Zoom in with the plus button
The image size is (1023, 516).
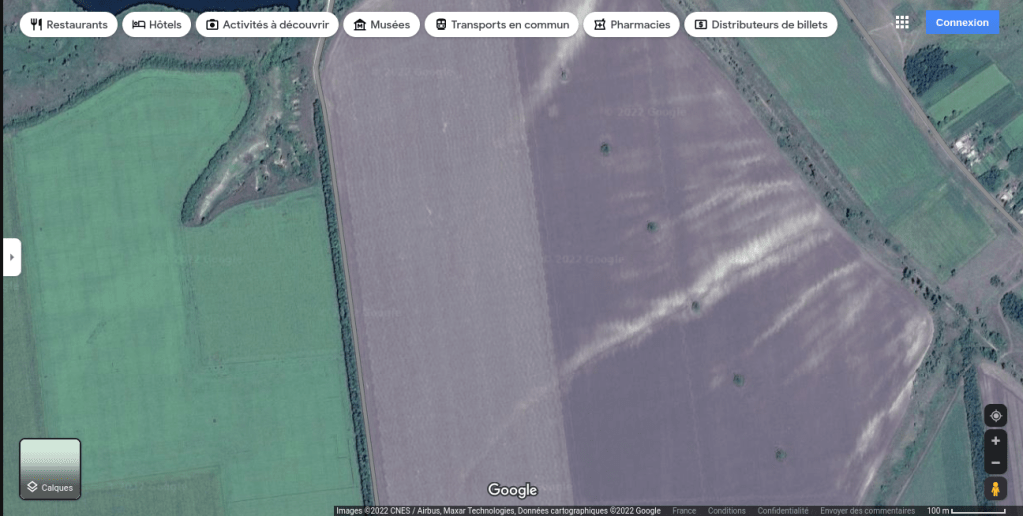point(995,441)
